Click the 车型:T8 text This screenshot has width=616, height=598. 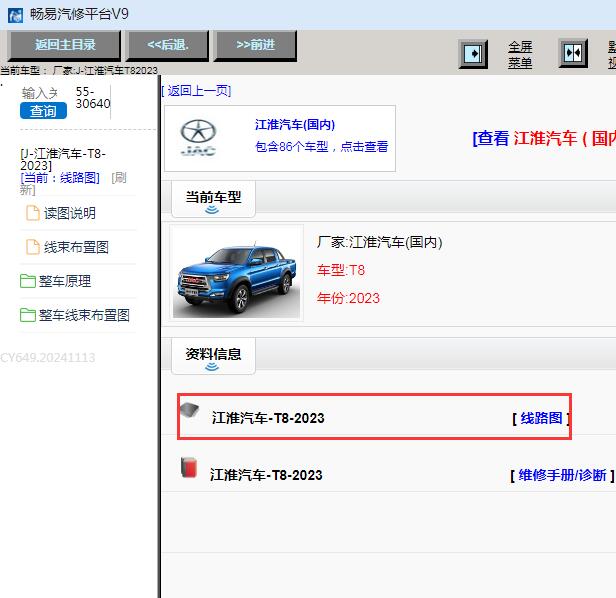pyautogui.click(x=341, y=270)
